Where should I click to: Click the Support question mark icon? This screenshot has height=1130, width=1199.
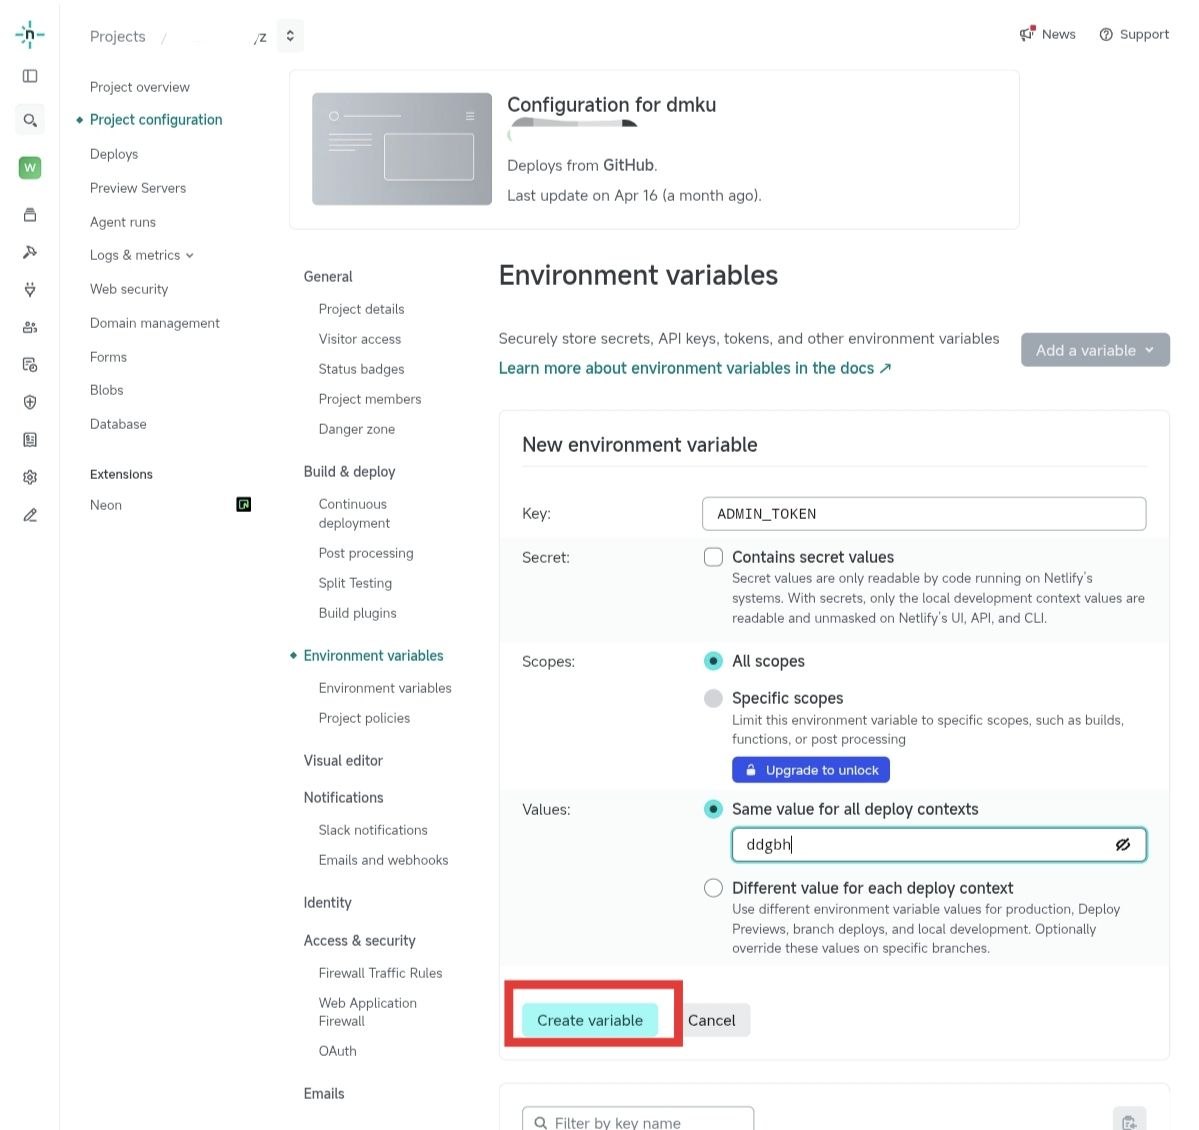(1106, 34)
